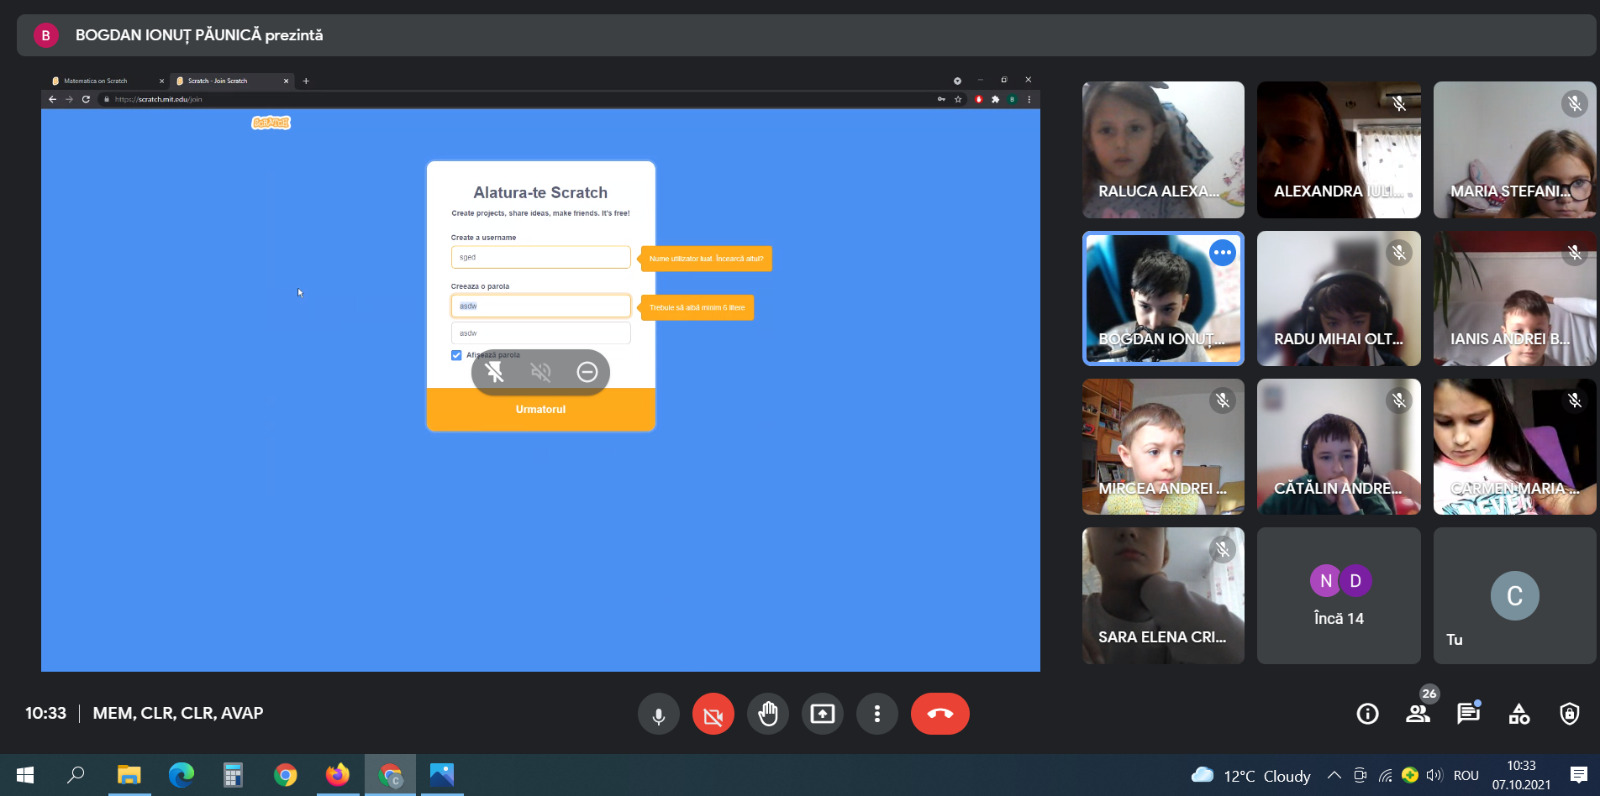This screenshot has width=1600, height=796.
Task: Select Sara Elena's video tile
Action: click(x=1163, y=596)
